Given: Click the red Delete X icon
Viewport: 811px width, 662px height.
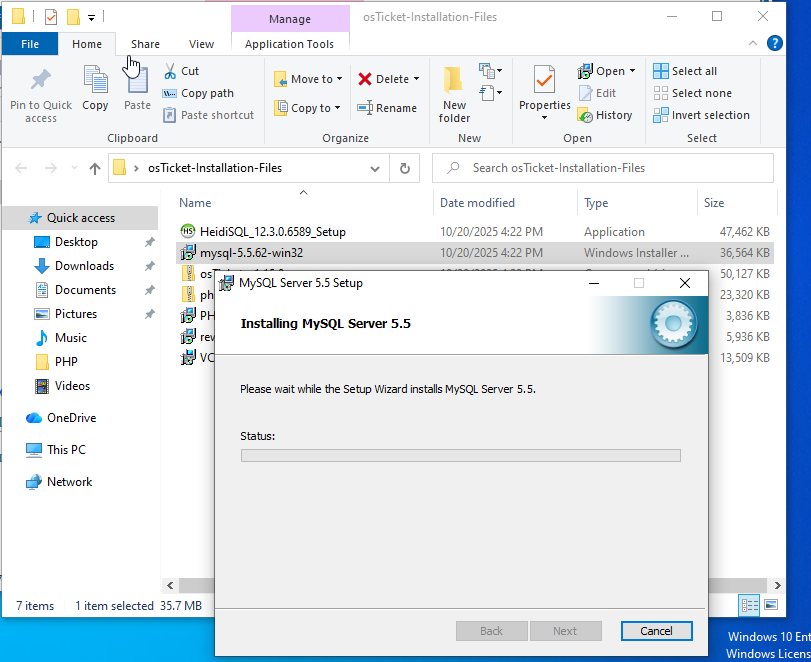Looking at the screenshot, I should [x=365, y=79].
